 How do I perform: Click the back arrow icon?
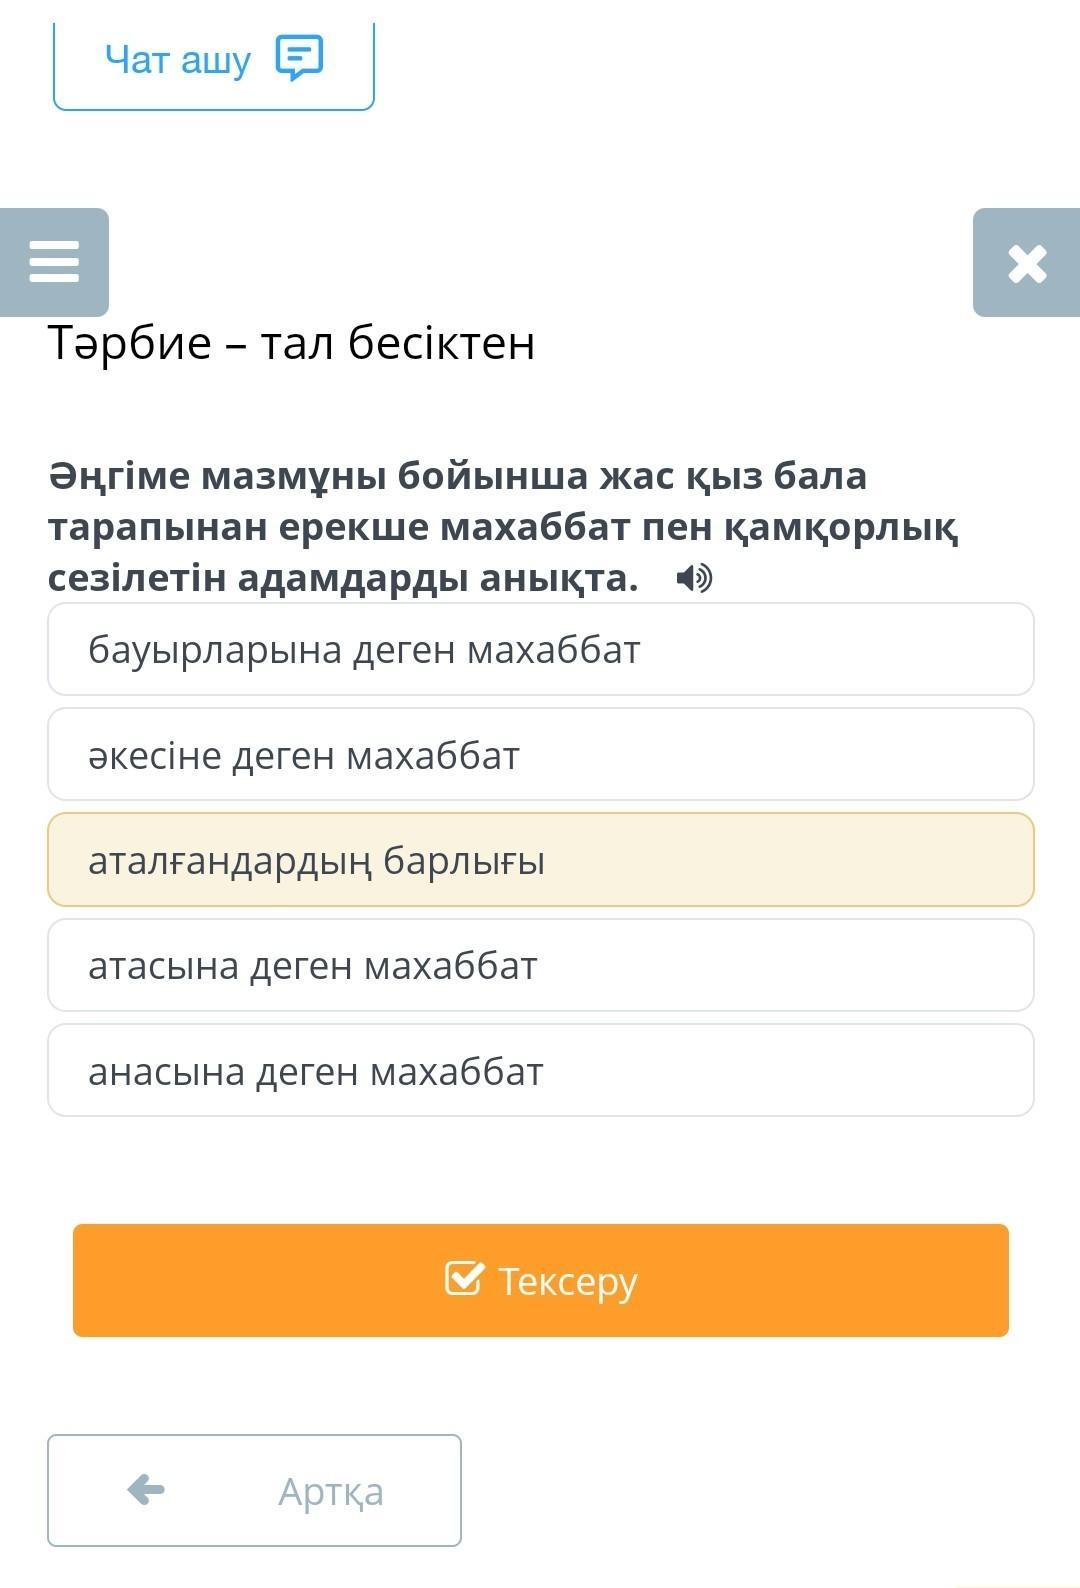pos(146,1489)
